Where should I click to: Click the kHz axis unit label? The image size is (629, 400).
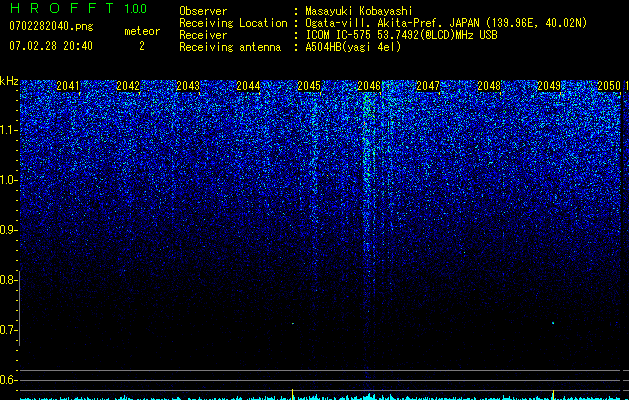pos(9,81)
